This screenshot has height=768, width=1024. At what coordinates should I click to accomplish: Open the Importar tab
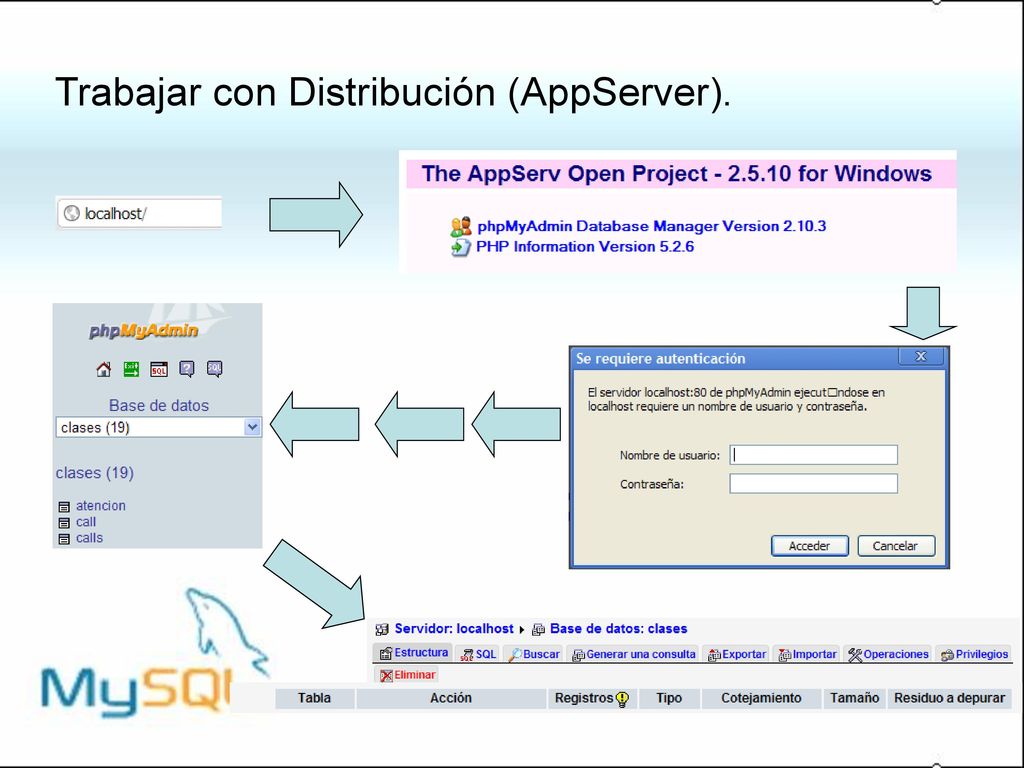click(x=807, y=654)
